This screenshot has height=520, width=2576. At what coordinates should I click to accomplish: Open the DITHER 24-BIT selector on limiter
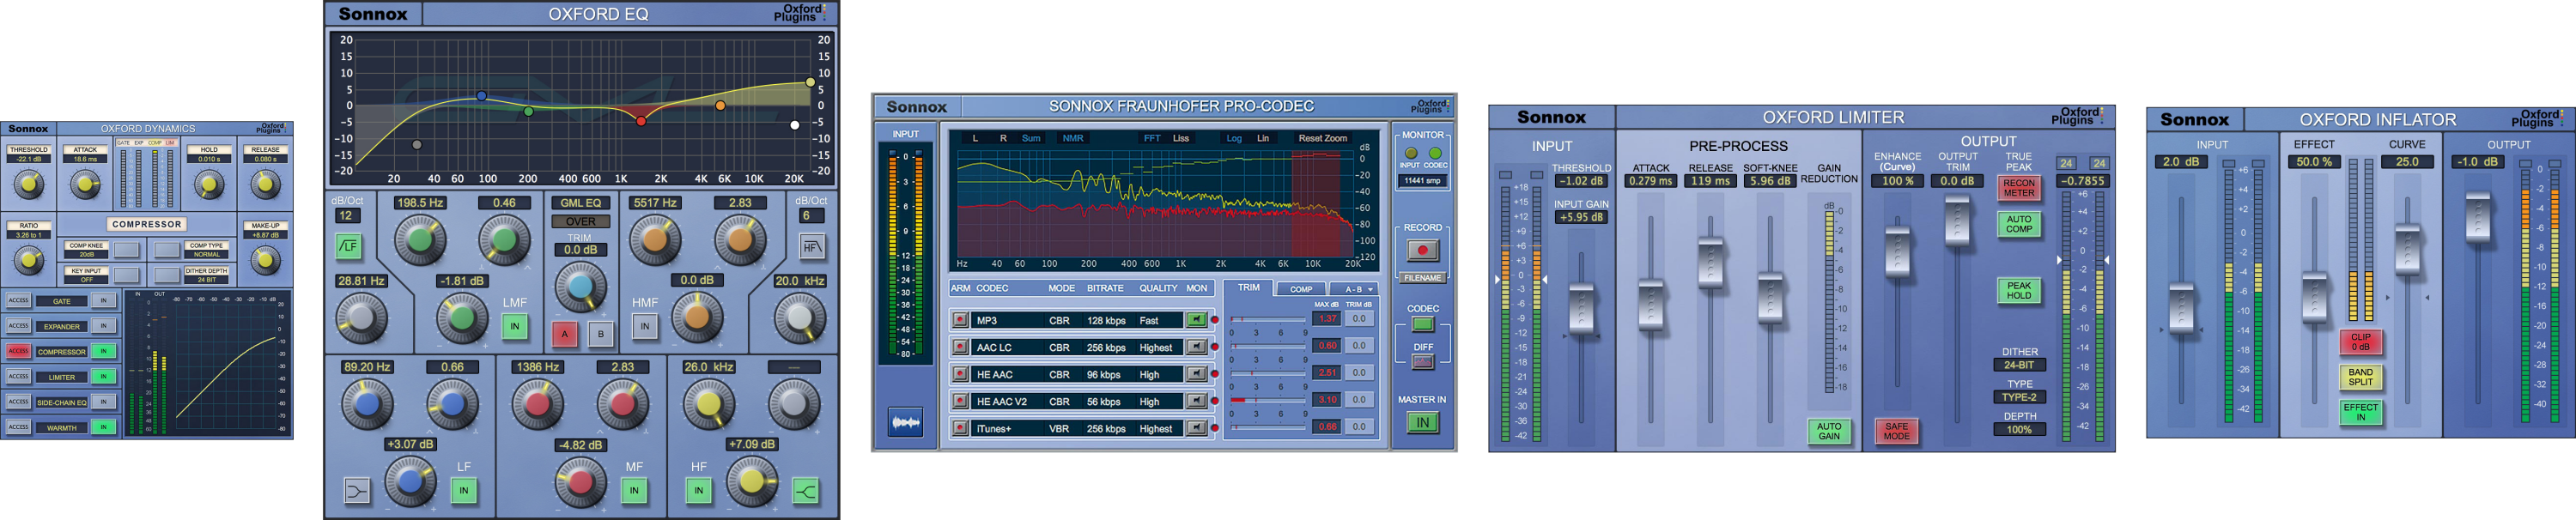2018,365
